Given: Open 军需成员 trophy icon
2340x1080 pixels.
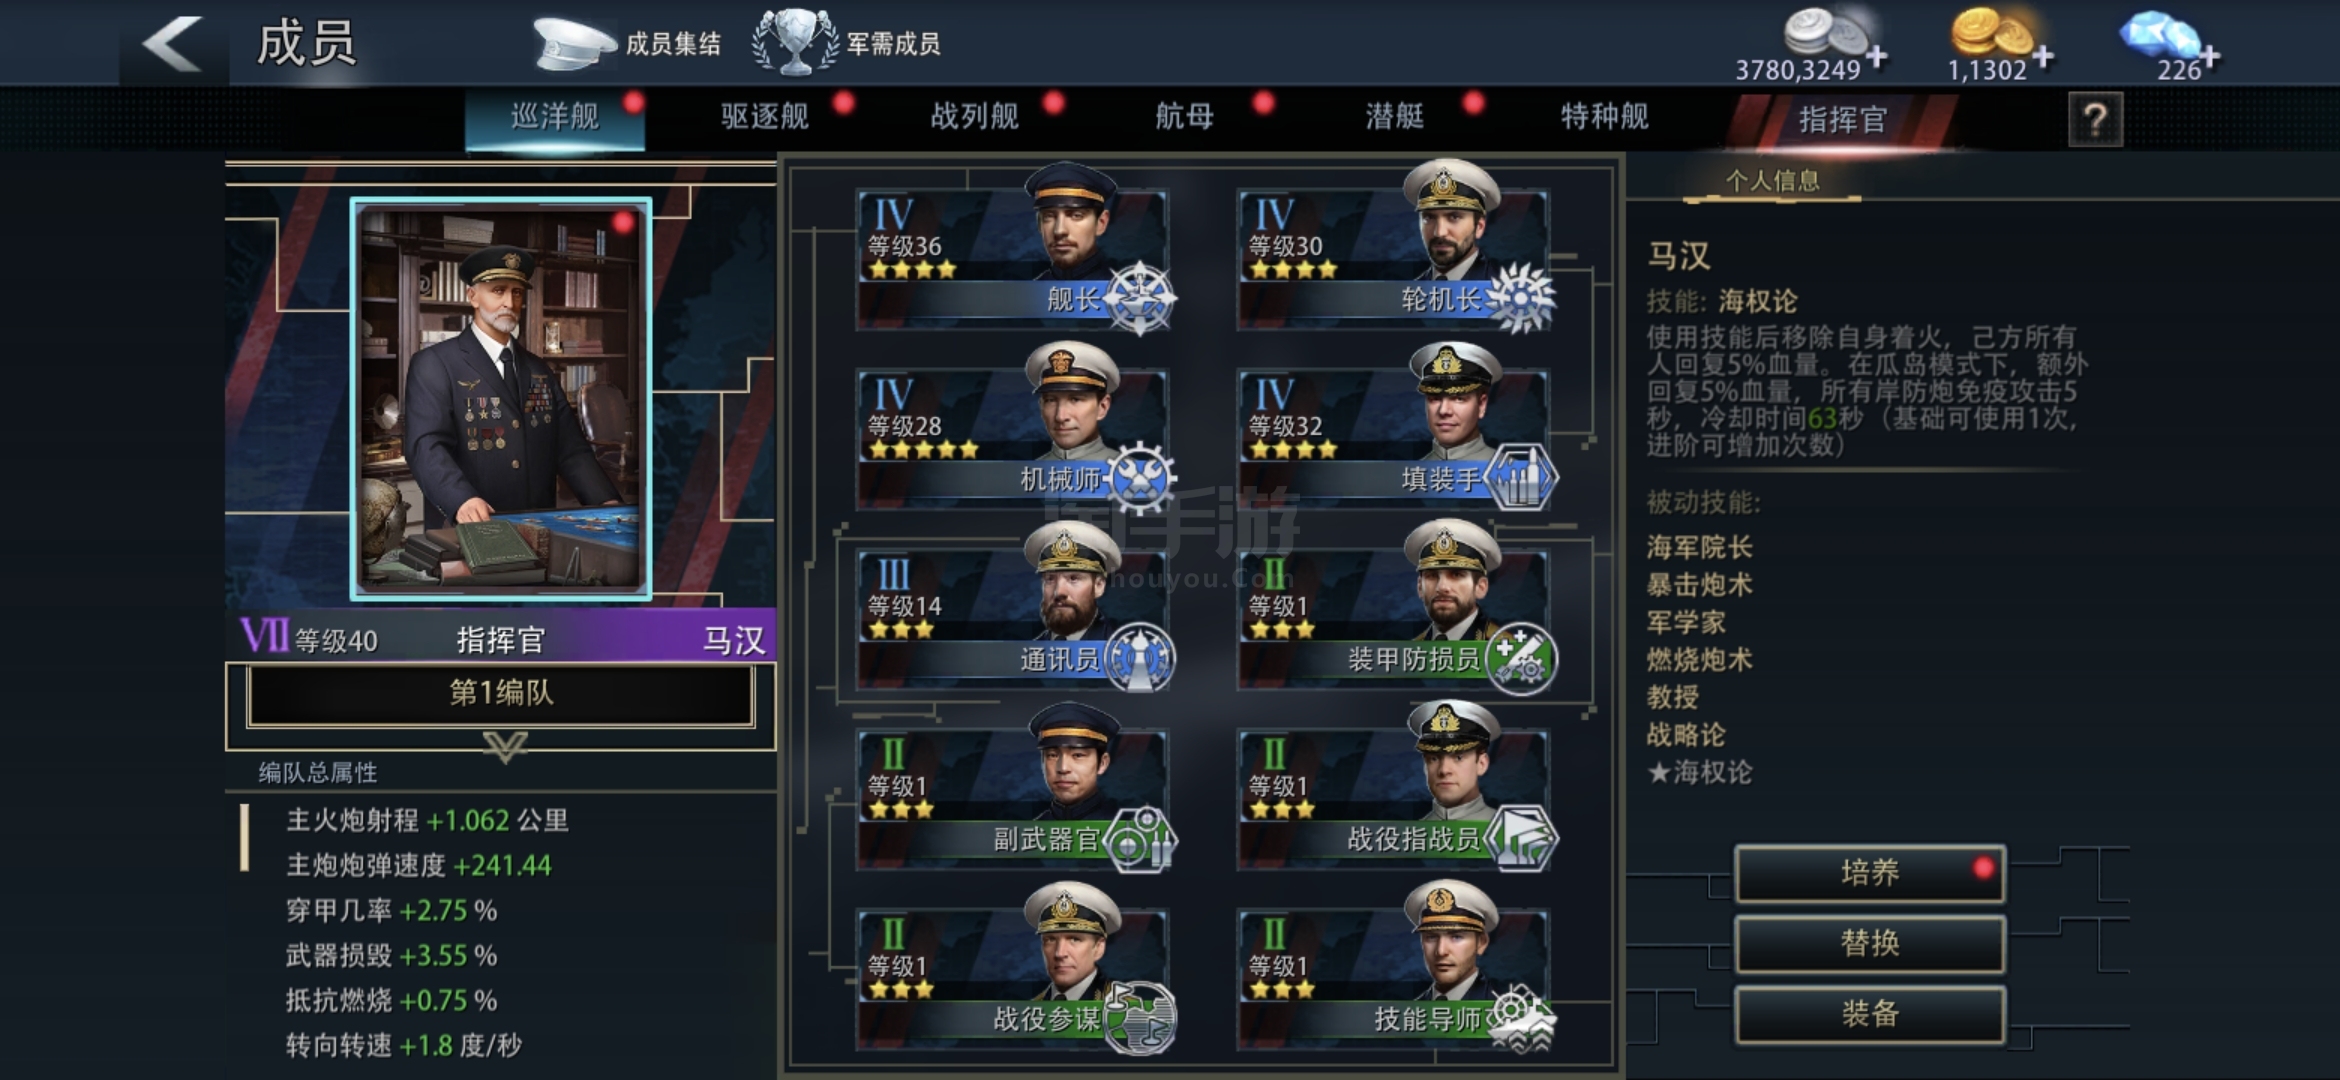Looking at the screenshot, I should pyautogui.click(x=795, y=42).
